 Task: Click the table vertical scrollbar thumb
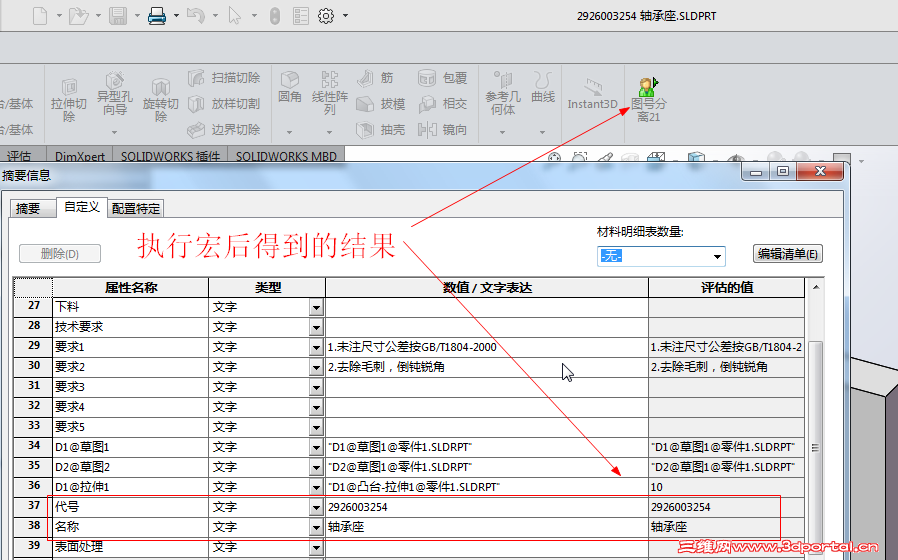(816, 448)
